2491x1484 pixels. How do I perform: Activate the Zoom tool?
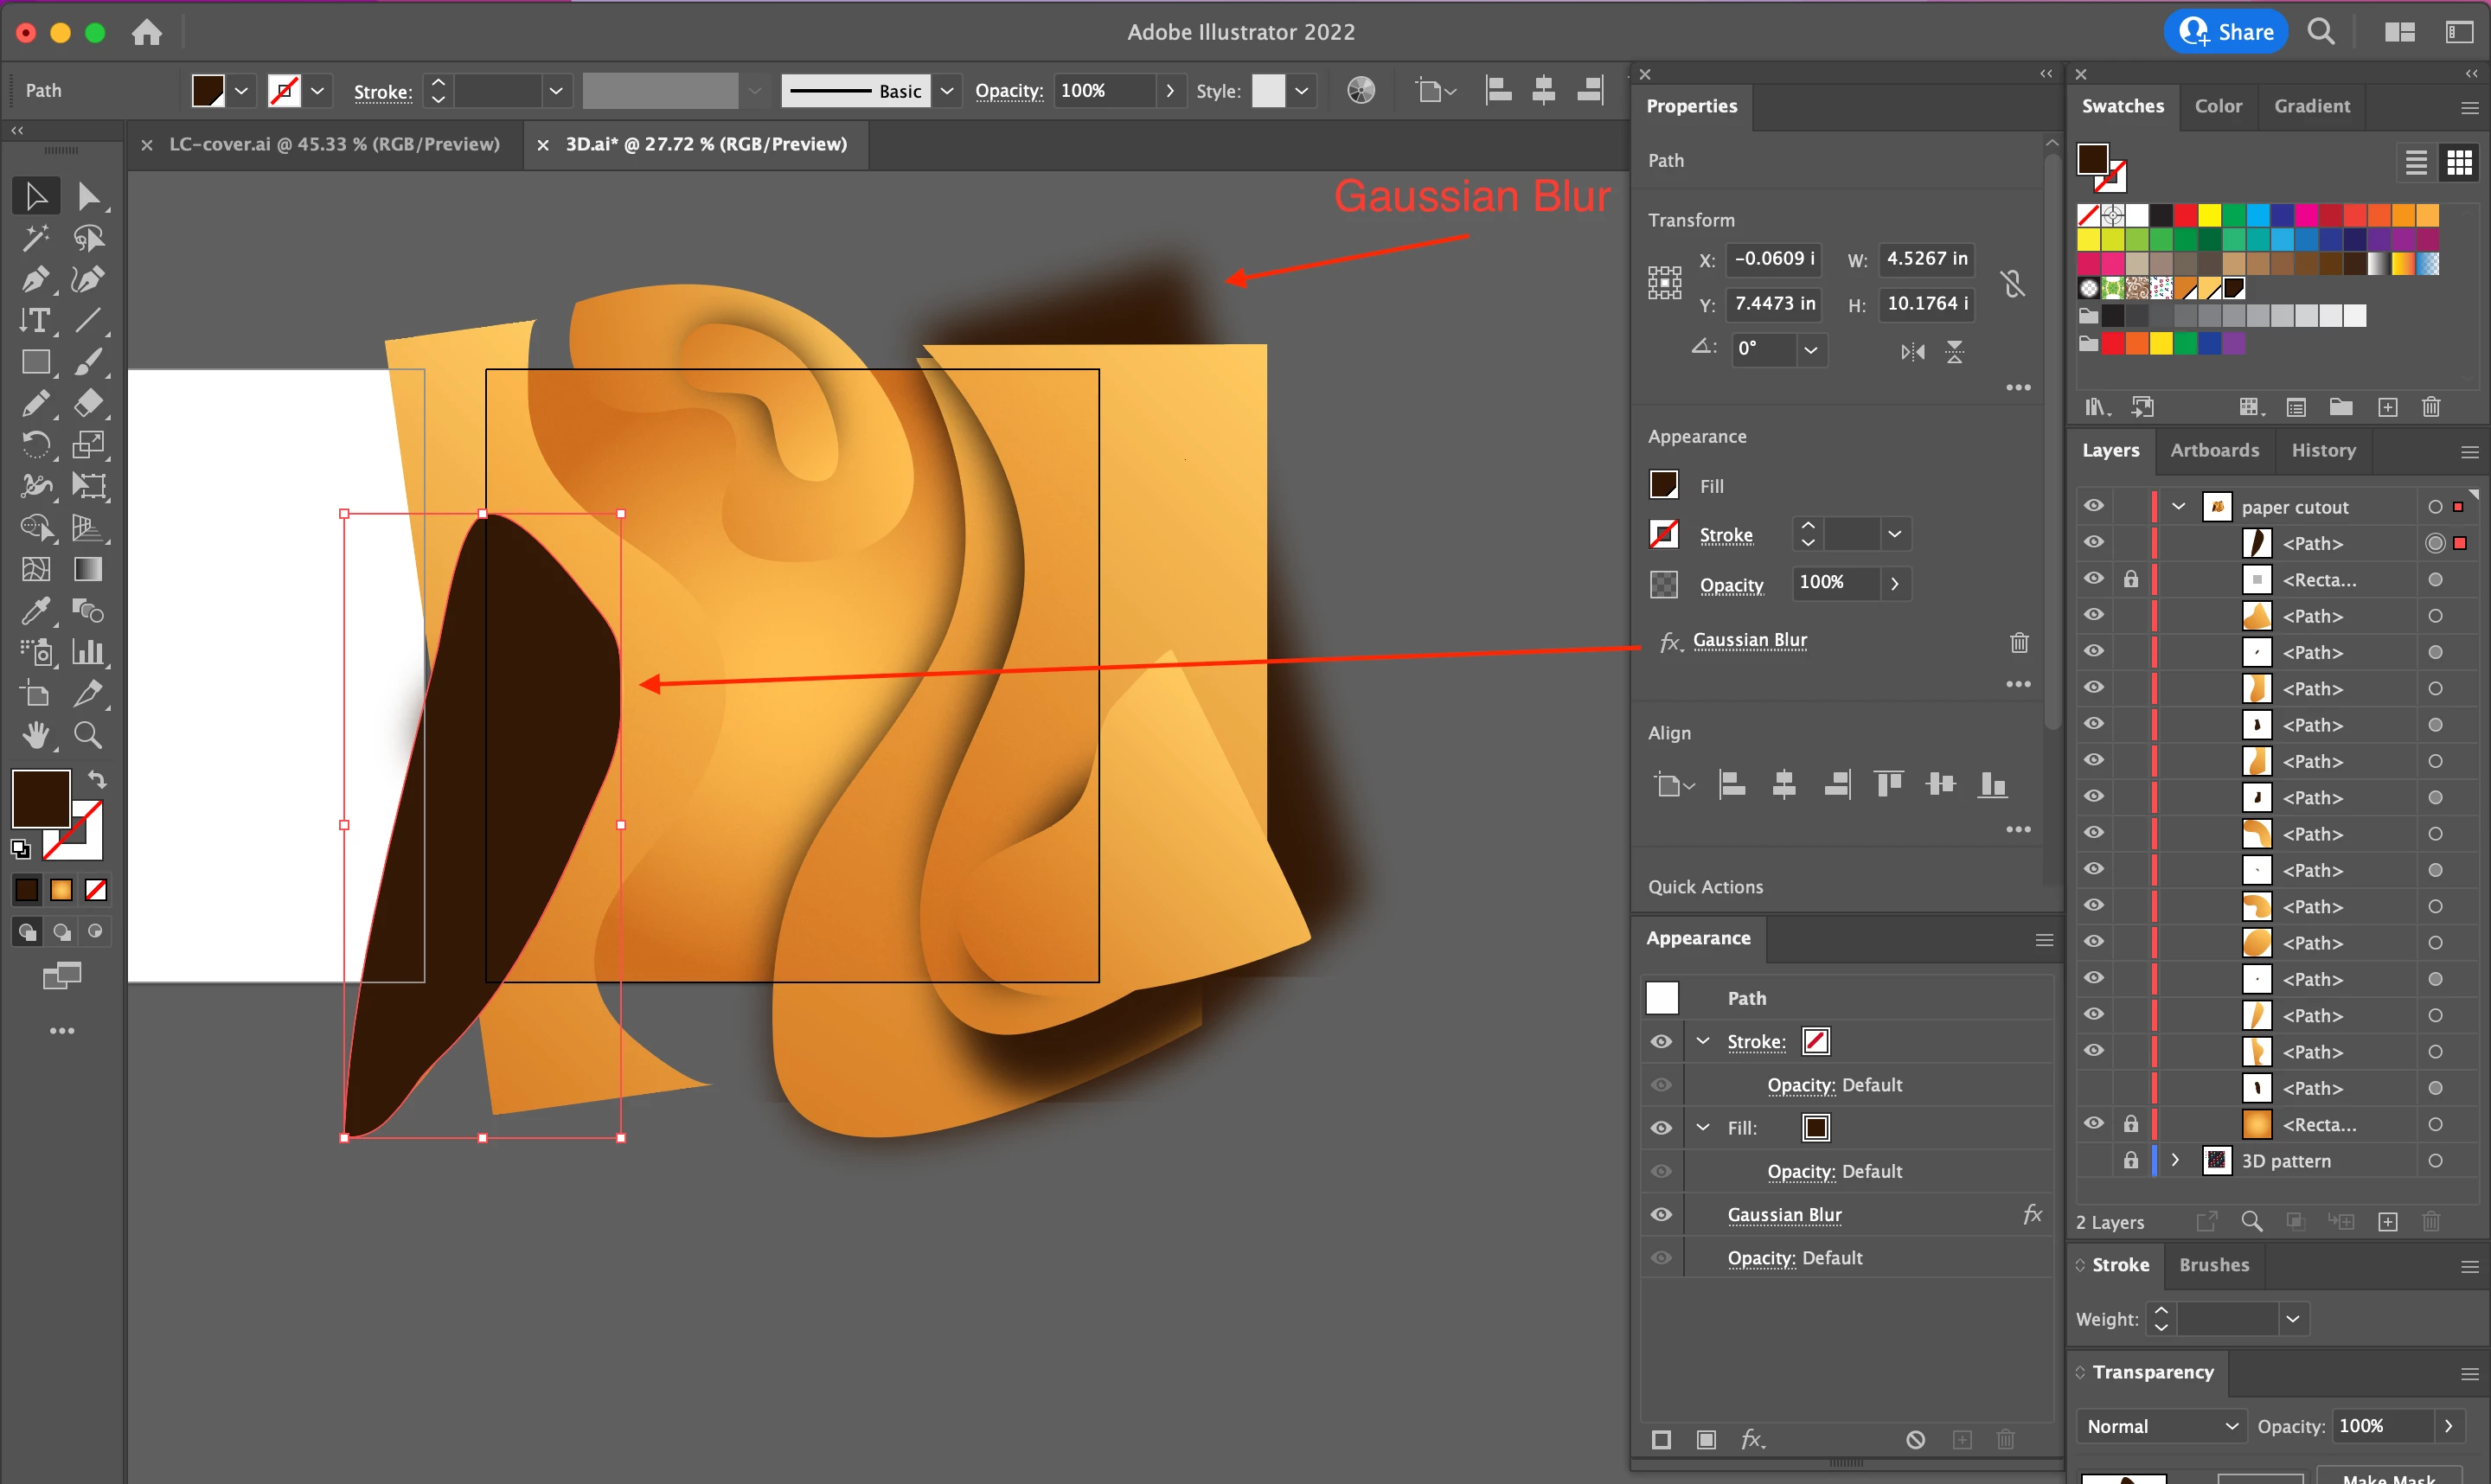(88, 736)
